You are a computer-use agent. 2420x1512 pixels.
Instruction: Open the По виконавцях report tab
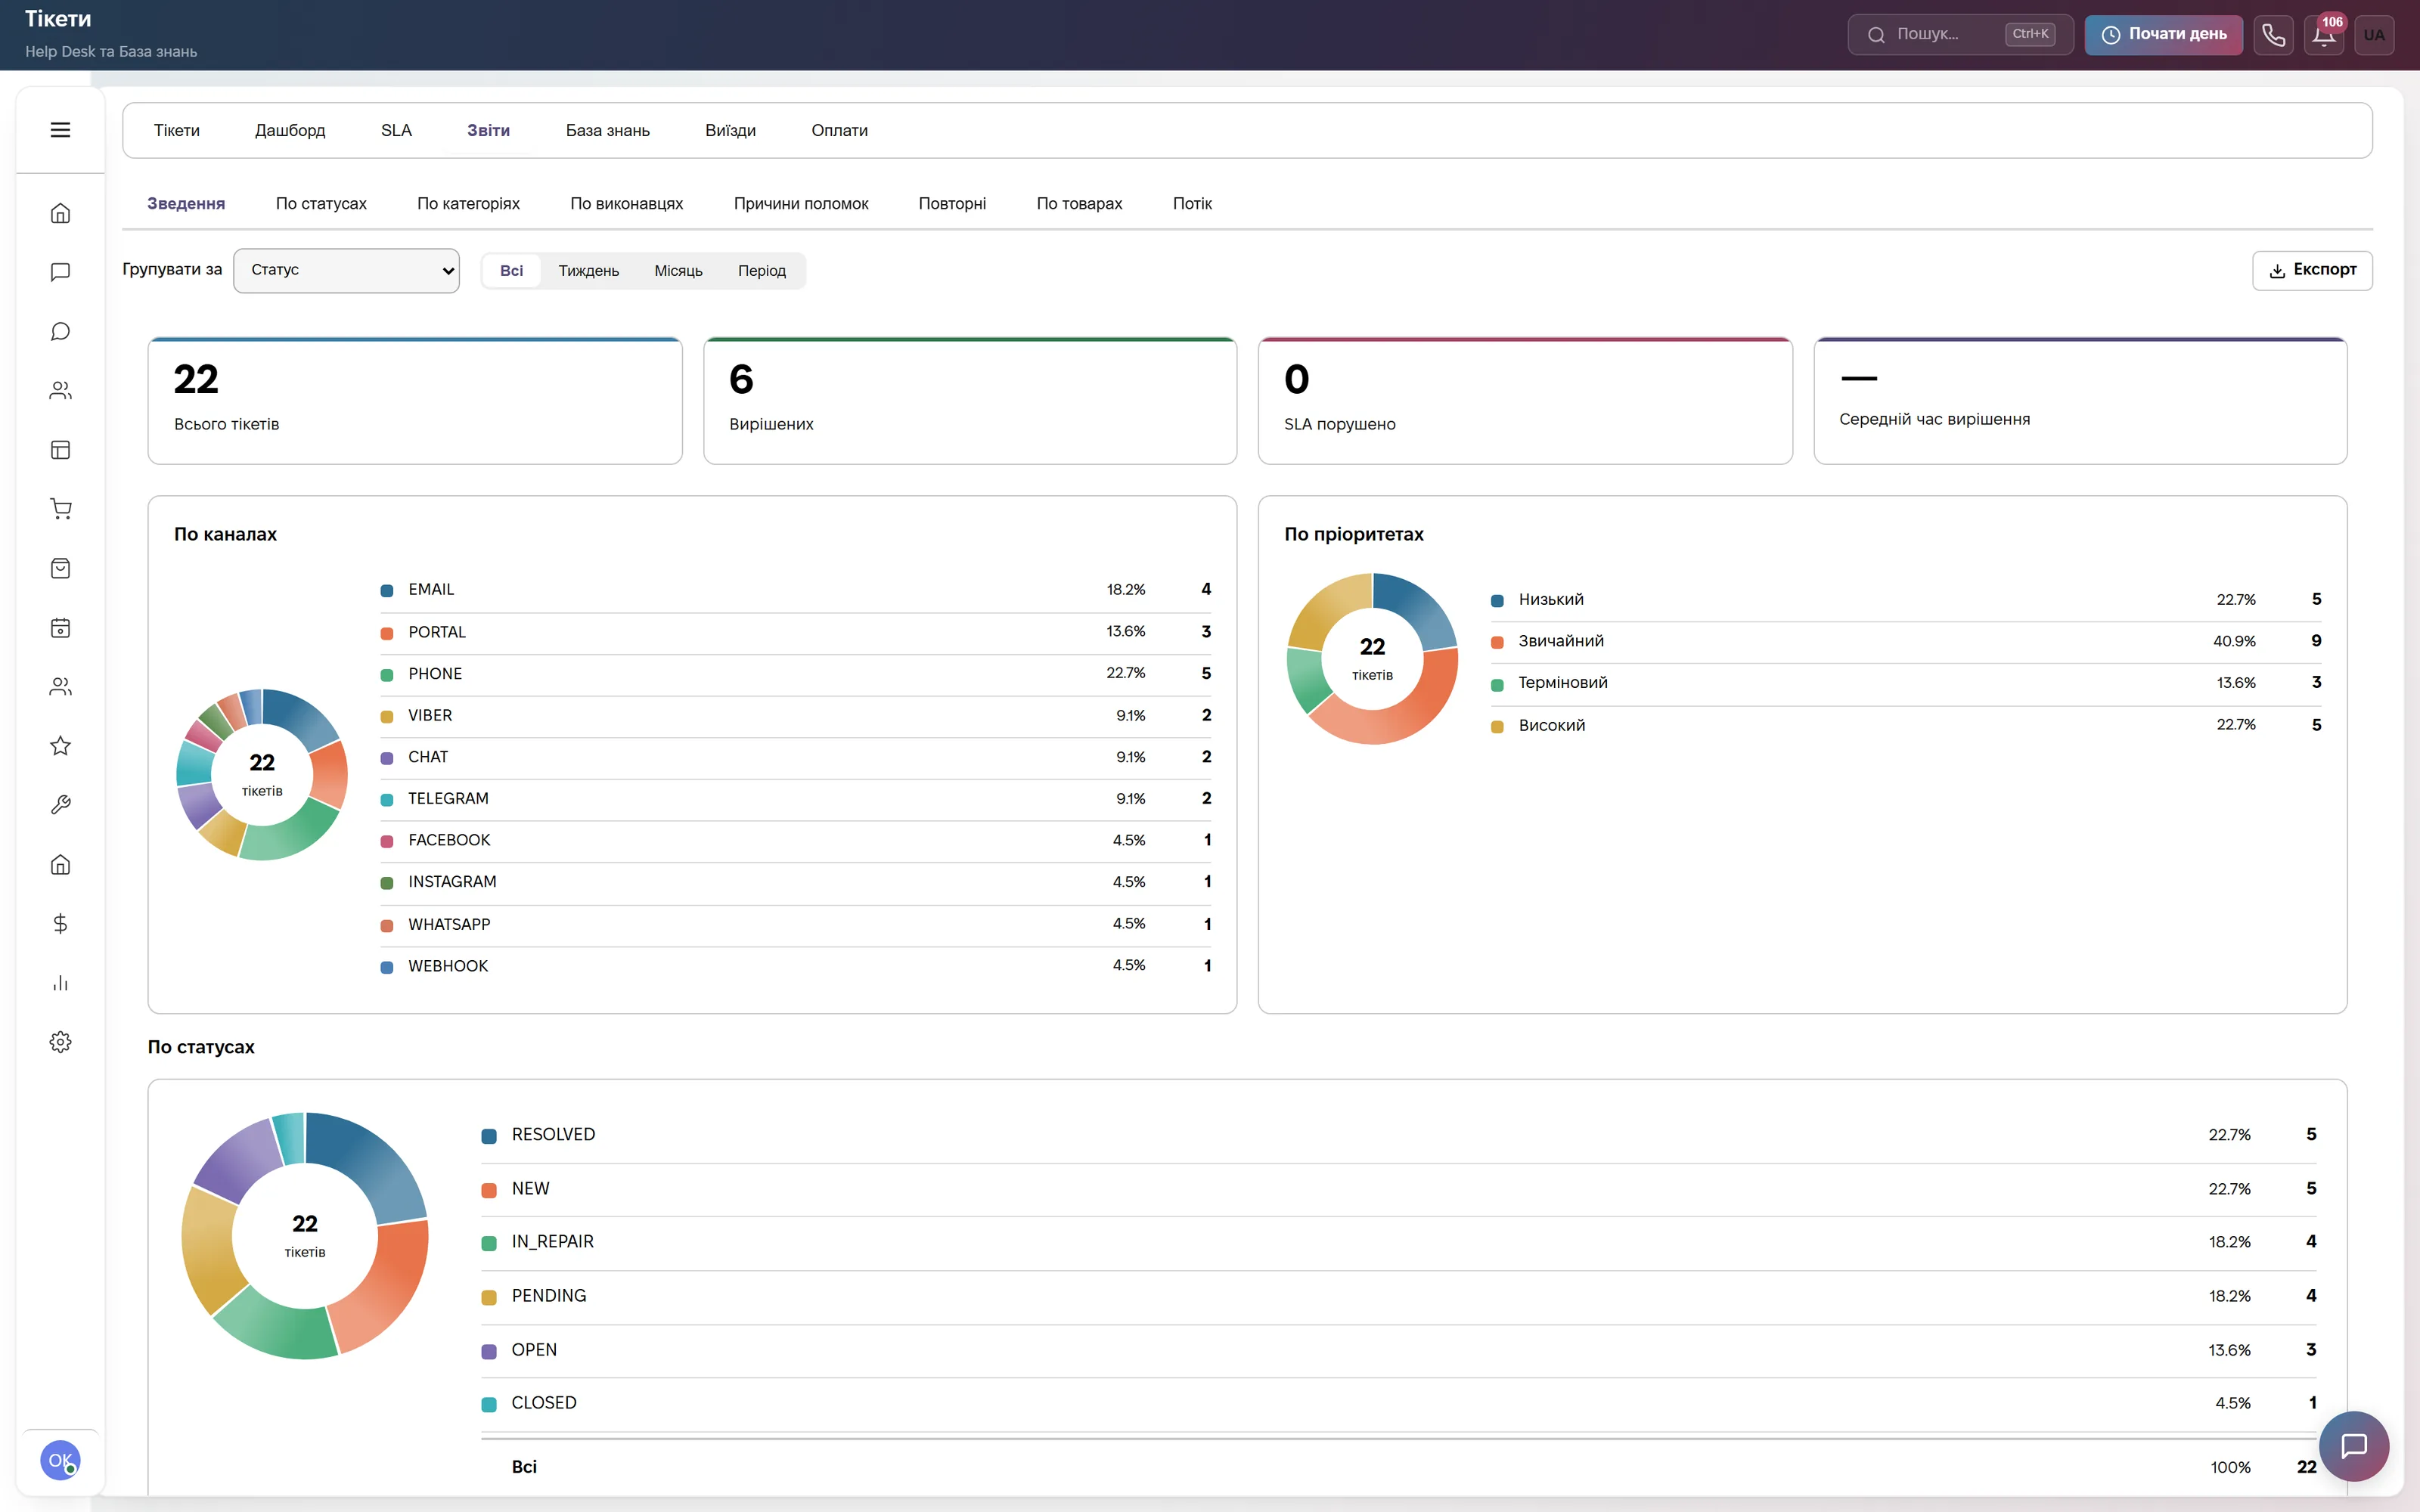626,204
